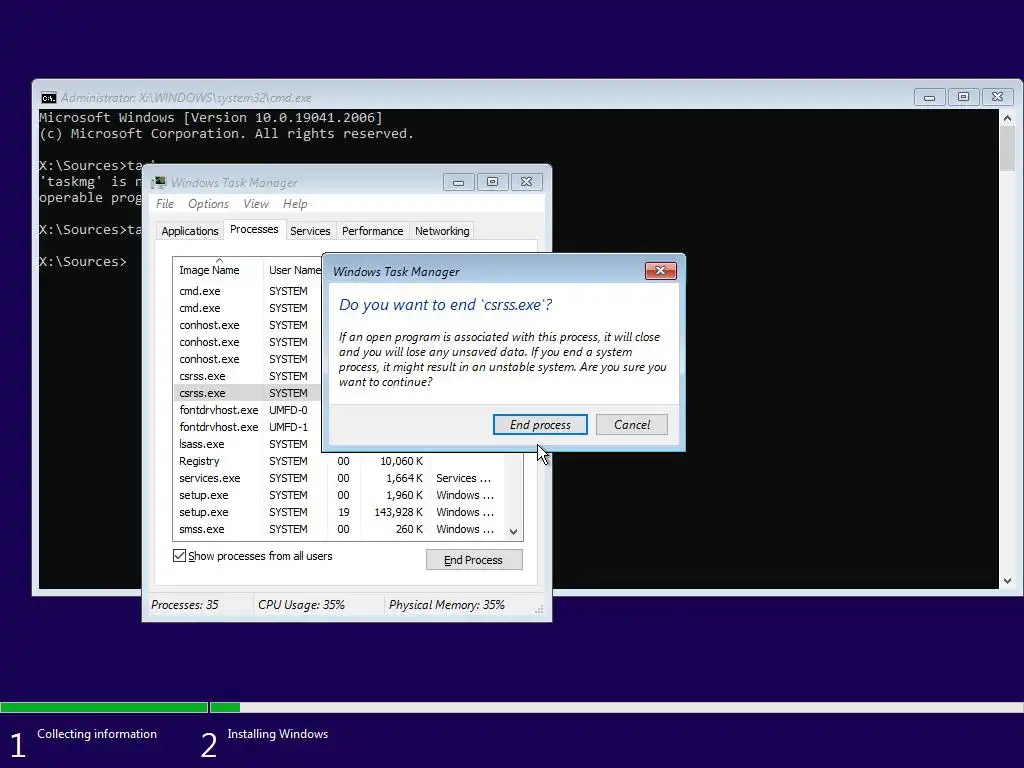
Task: Close the Windows Task Manager window
Action: point(526,182)
